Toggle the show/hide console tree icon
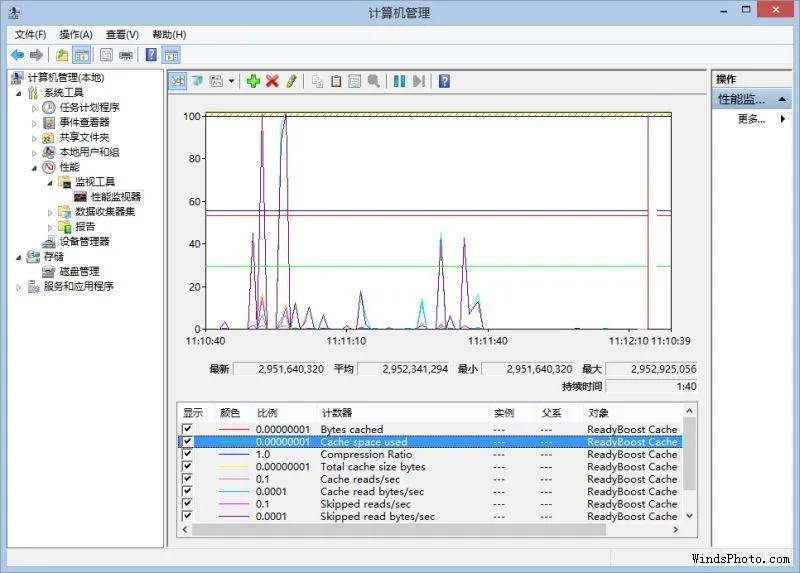The image size is (800, 573). [x=82, y=55]
